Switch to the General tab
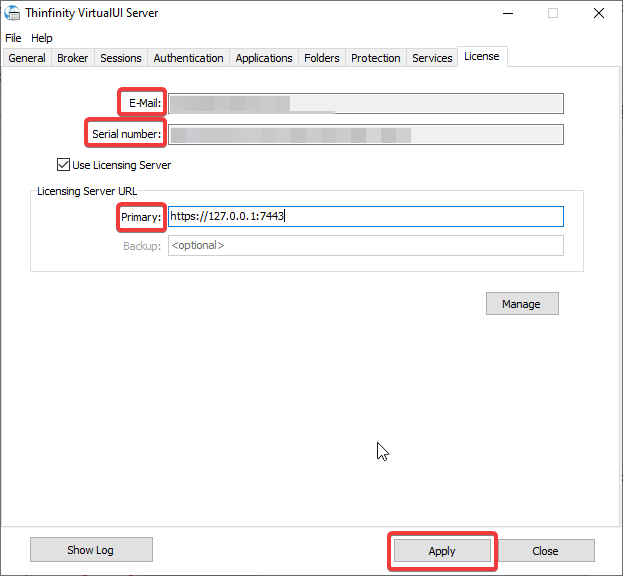The height and width of the screenshot is (576, 623). pos(27,58)
